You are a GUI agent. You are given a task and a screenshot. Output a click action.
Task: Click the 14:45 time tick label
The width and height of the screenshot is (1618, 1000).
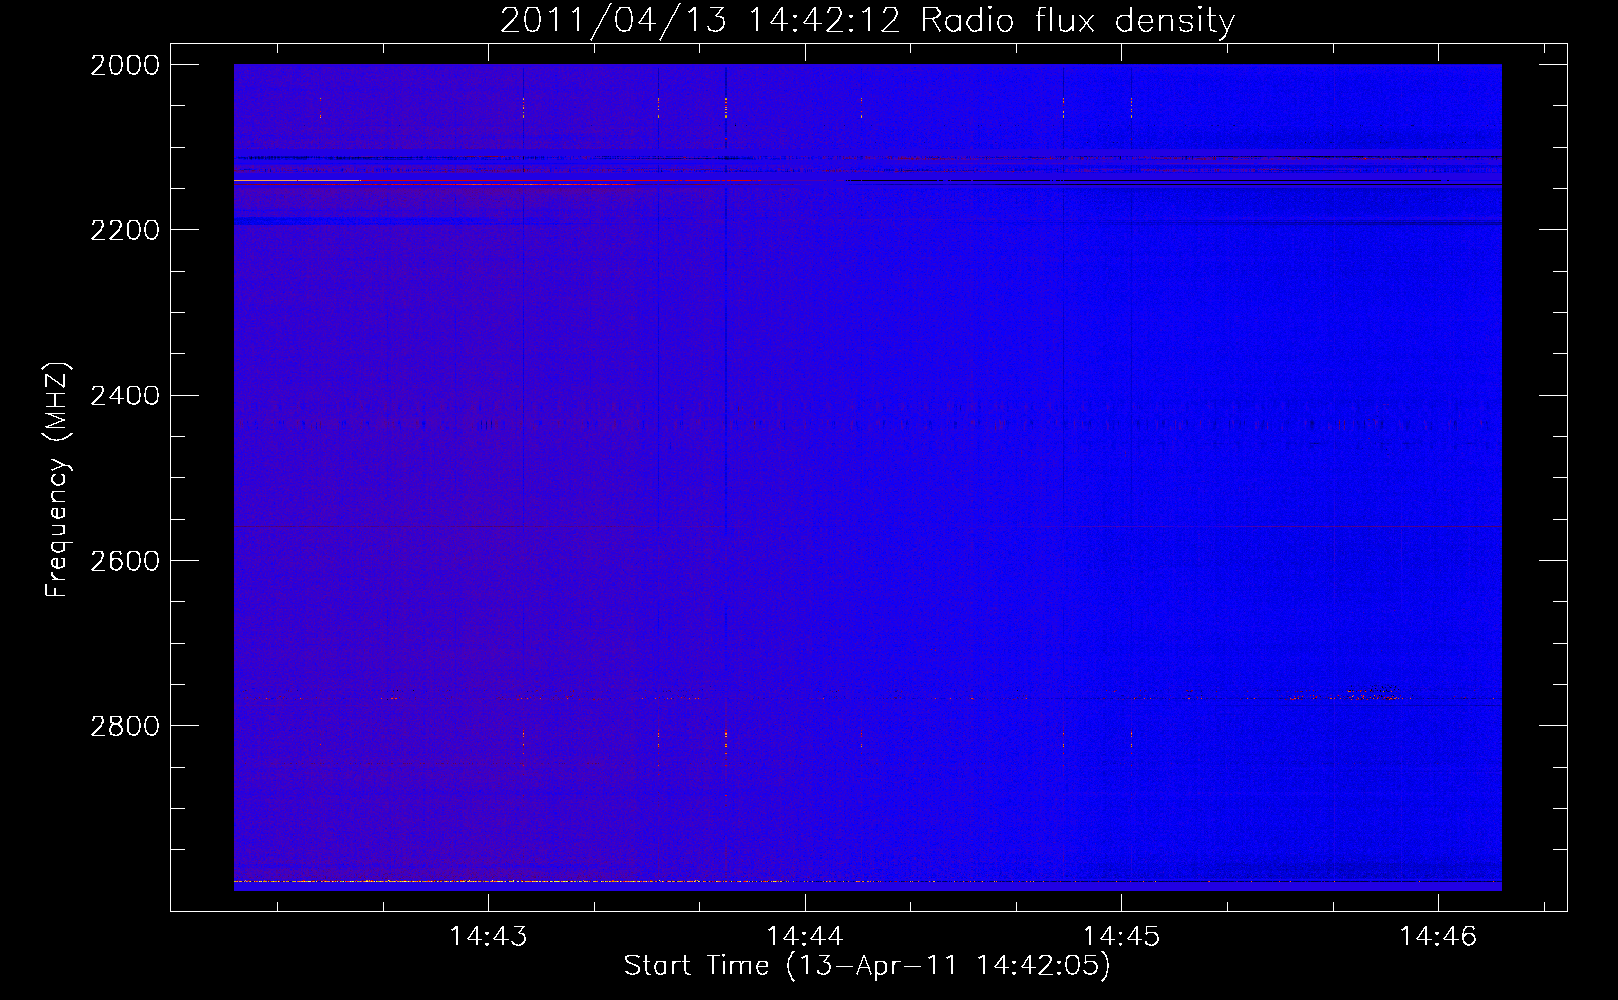[1122, 936]
